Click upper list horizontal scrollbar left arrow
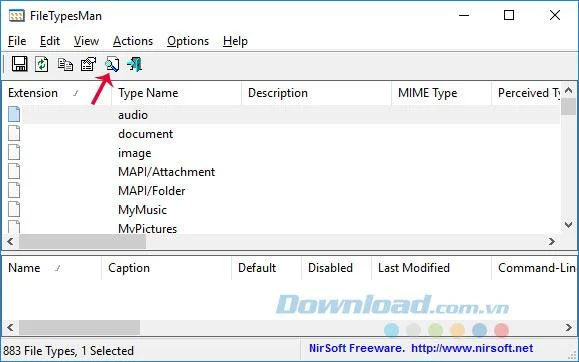The height and width of the screenshot is (362, 579). tap(10, 242)
